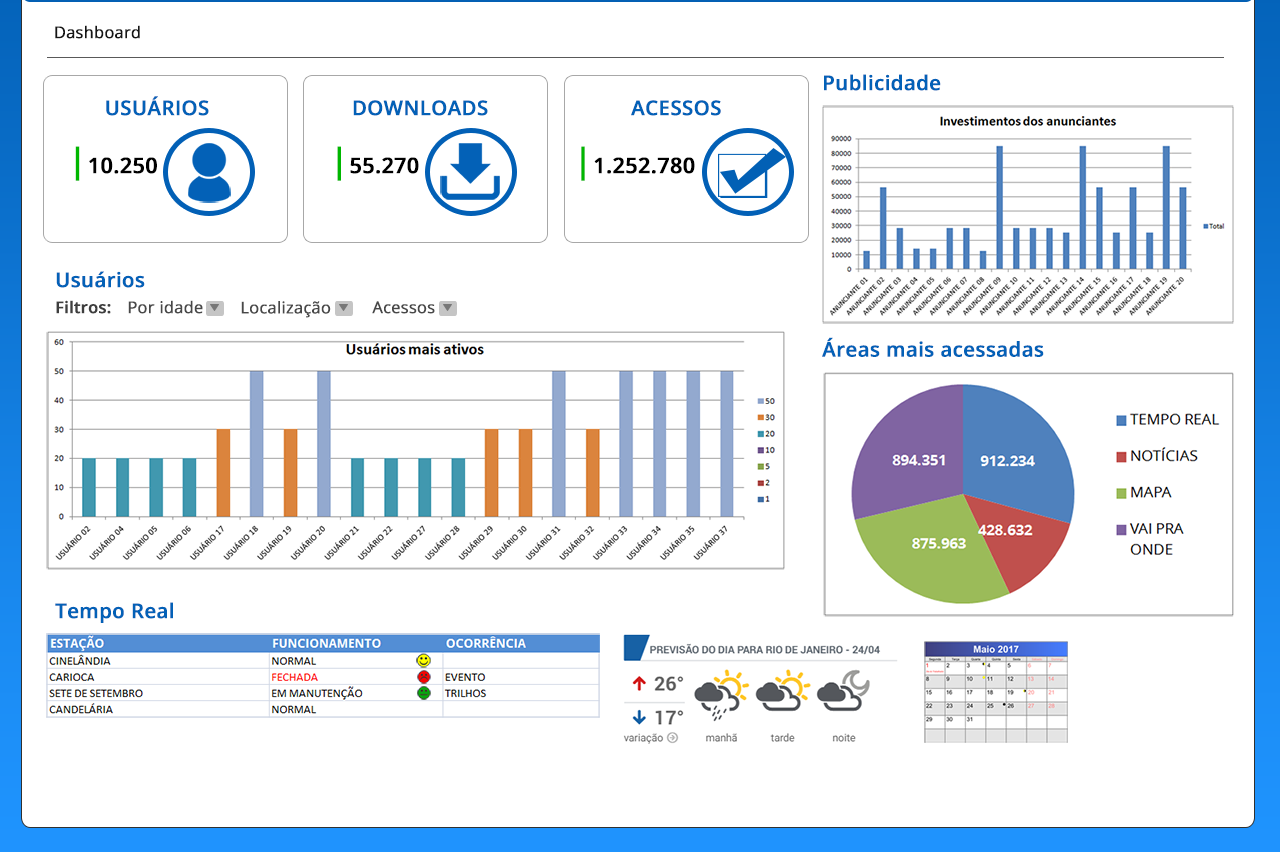Viewport: 1280px width, 852px height.
Task: Click the Estação column header
Action: (x=77, y=643)
